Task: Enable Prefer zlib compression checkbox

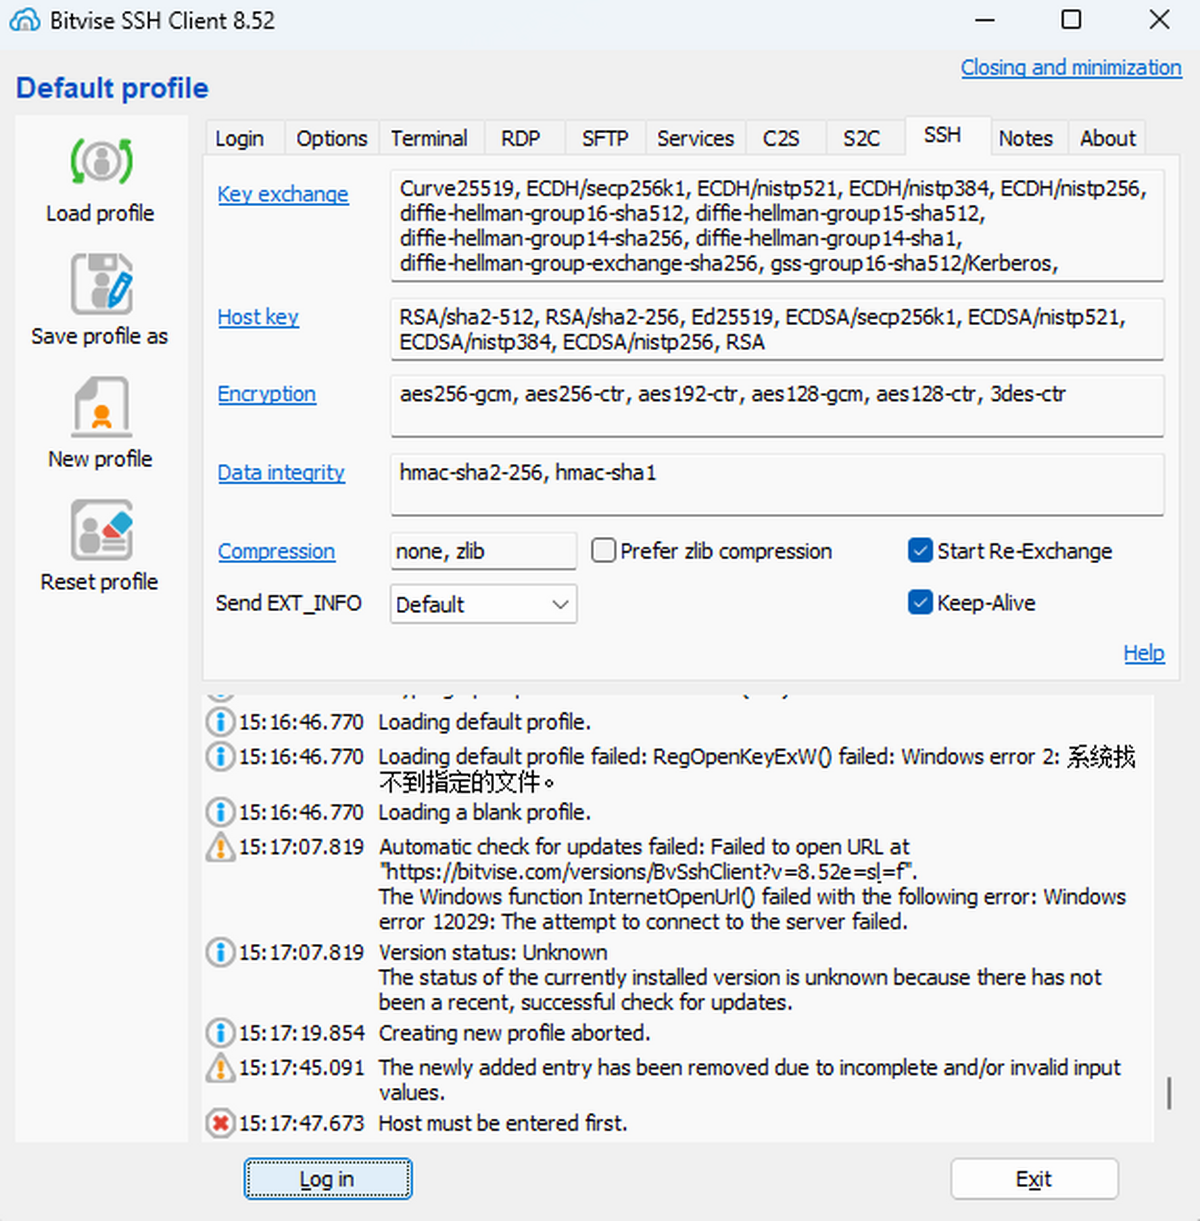Action: (603, 551)
